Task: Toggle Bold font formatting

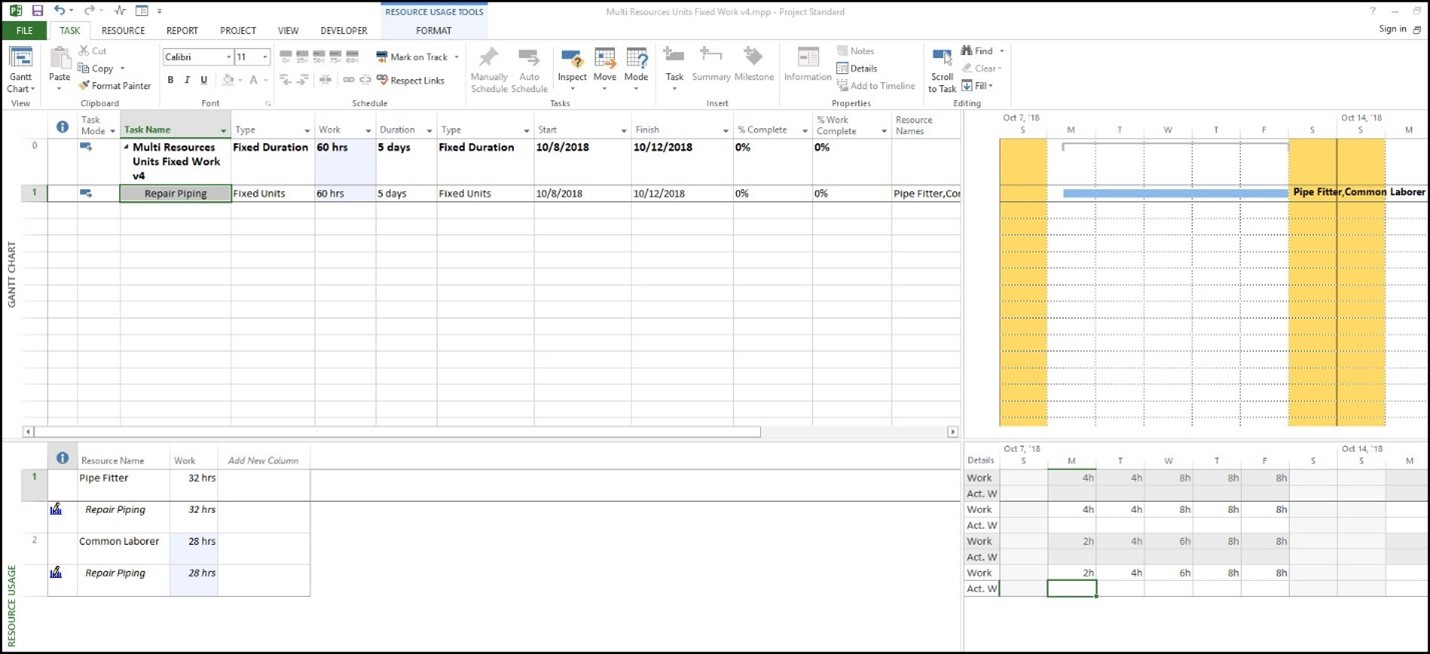Action: [170, 80]
